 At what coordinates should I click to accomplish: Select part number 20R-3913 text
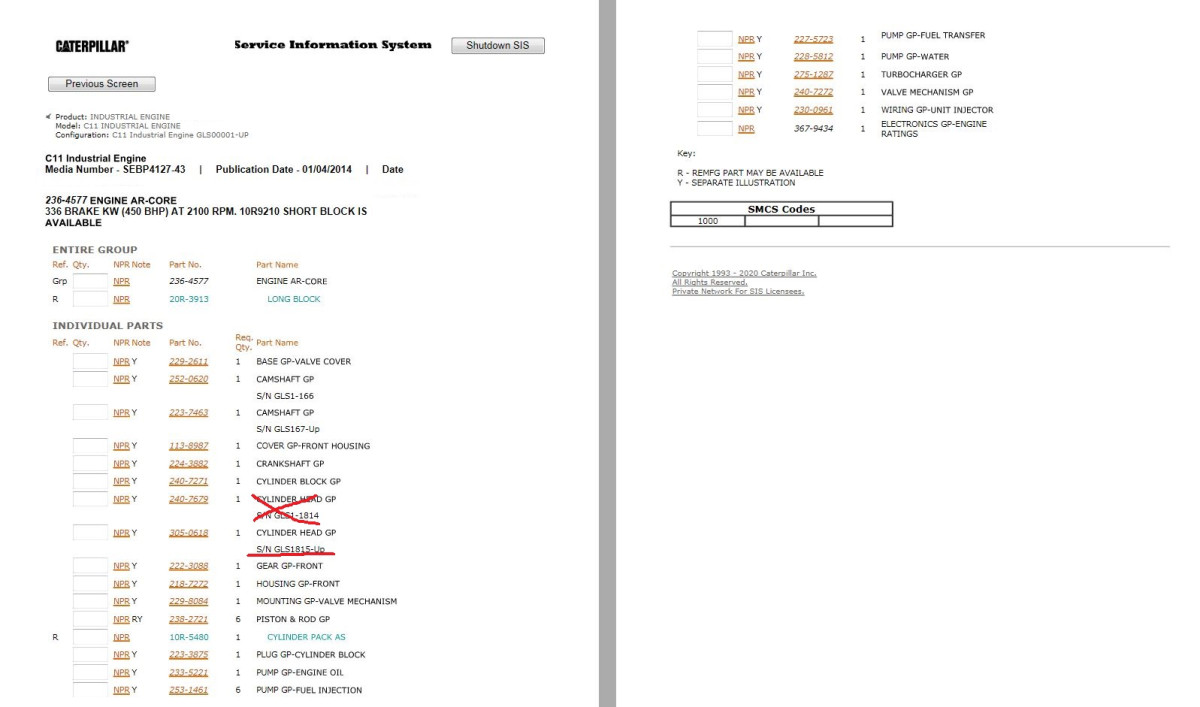click(189, 299)
